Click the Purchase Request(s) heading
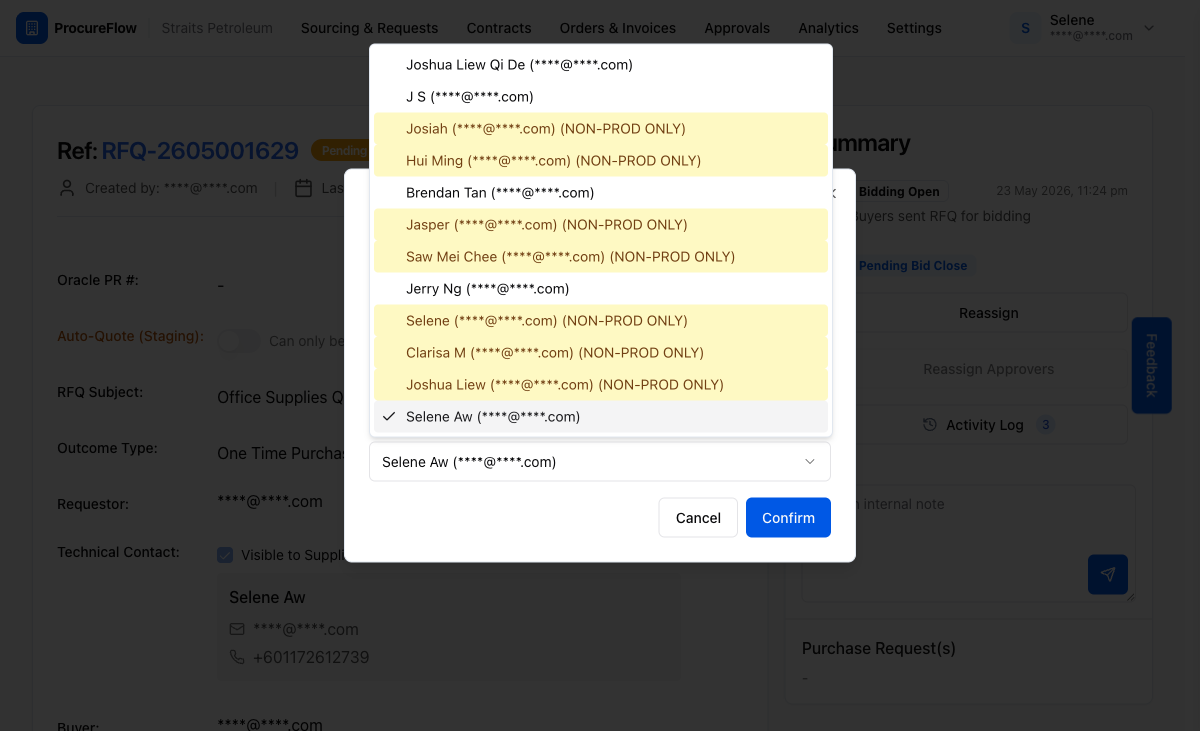The width and height of the screenshot is (1200, 731). click(x=879, y=648)
